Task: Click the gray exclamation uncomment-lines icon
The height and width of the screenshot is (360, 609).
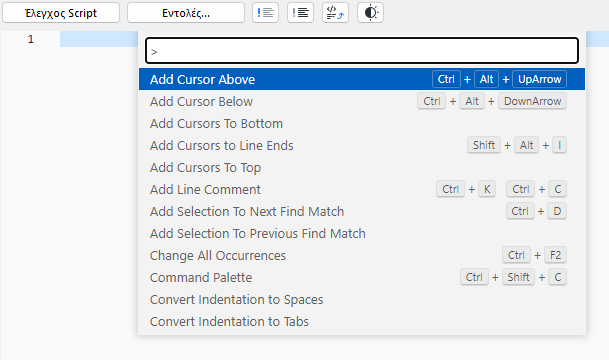Action: click(300, 13)
